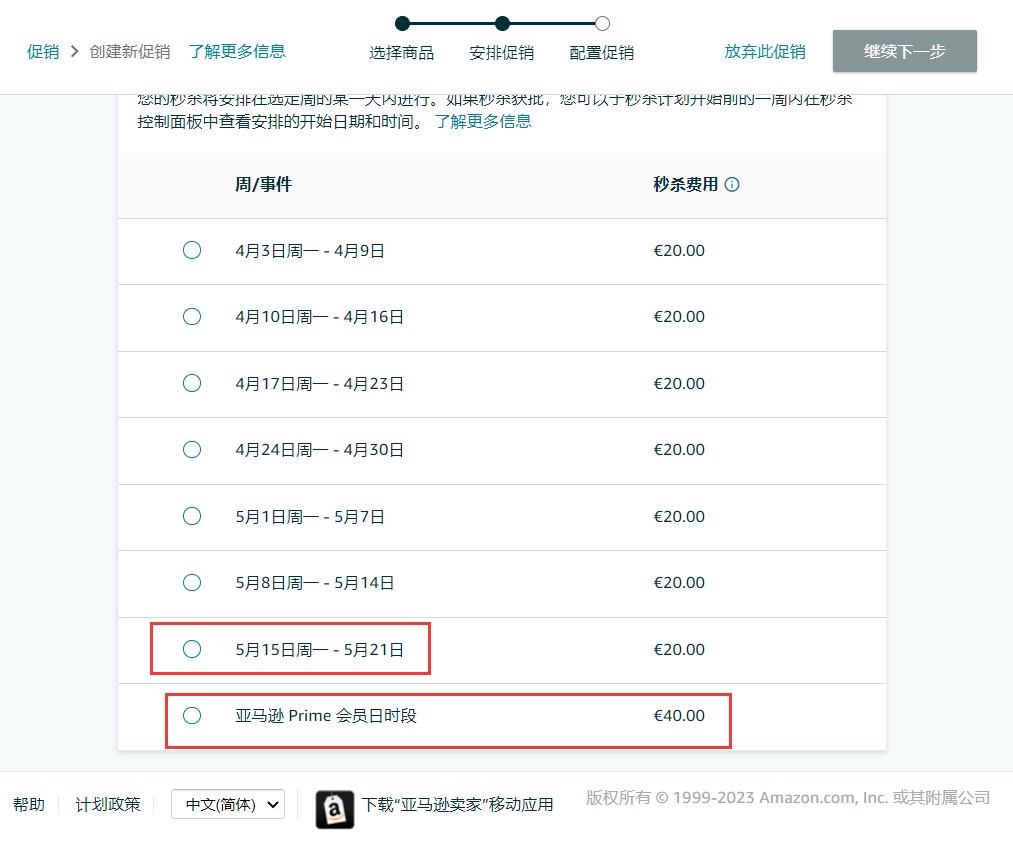
Task: Click the 秒杀费用 info icon
Action: [x=732, y=185]
